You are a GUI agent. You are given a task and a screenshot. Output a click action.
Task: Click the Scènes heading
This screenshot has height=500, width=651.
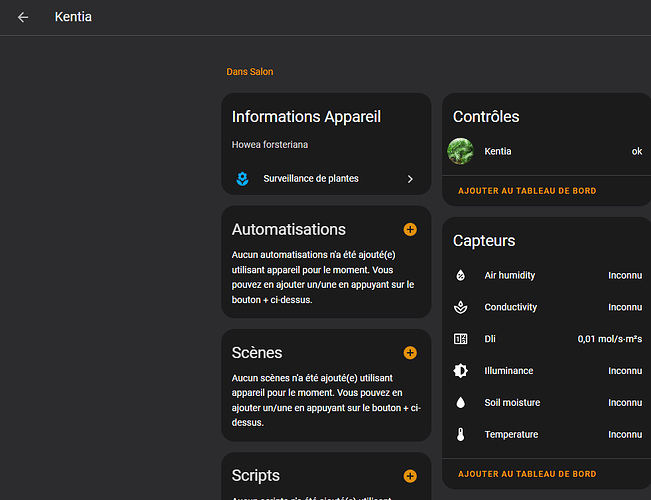pyautogui.click(x=257, y=353)
